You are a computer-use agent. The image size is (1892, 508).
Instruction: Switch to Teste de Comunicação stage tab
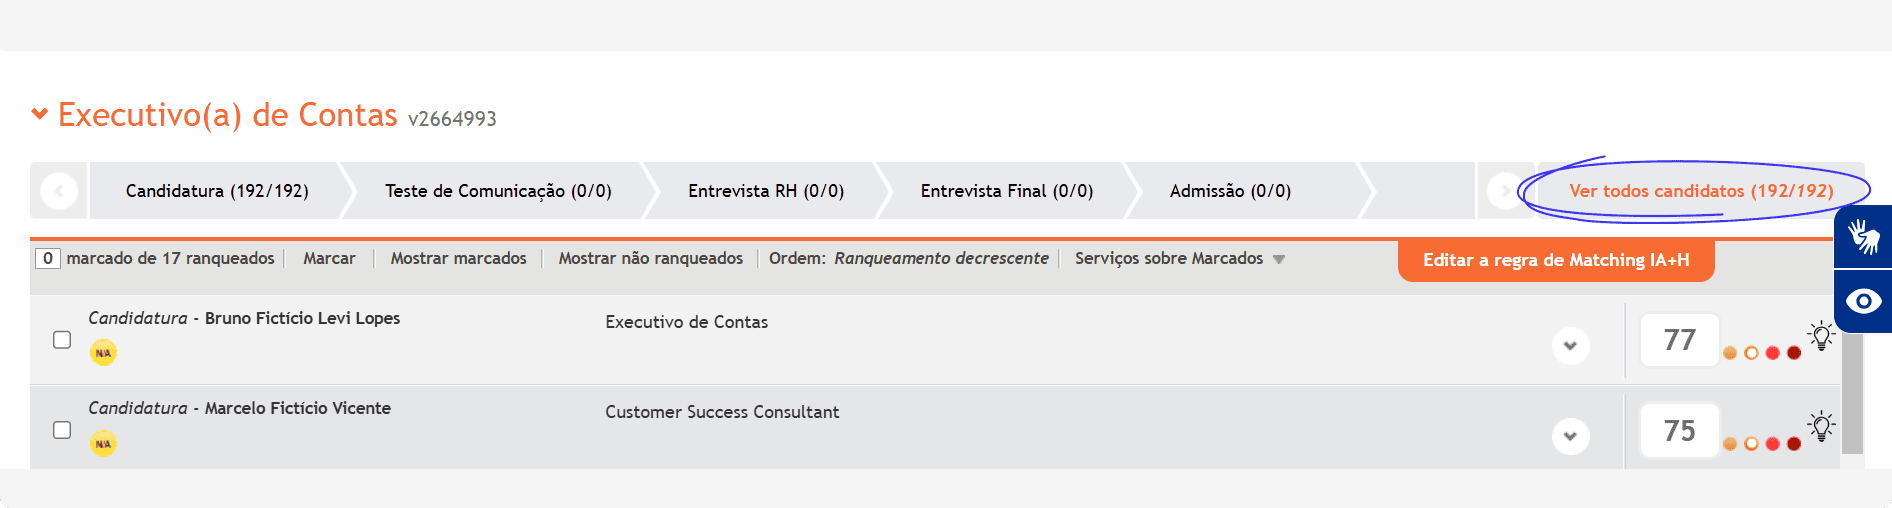click(498, 191)
